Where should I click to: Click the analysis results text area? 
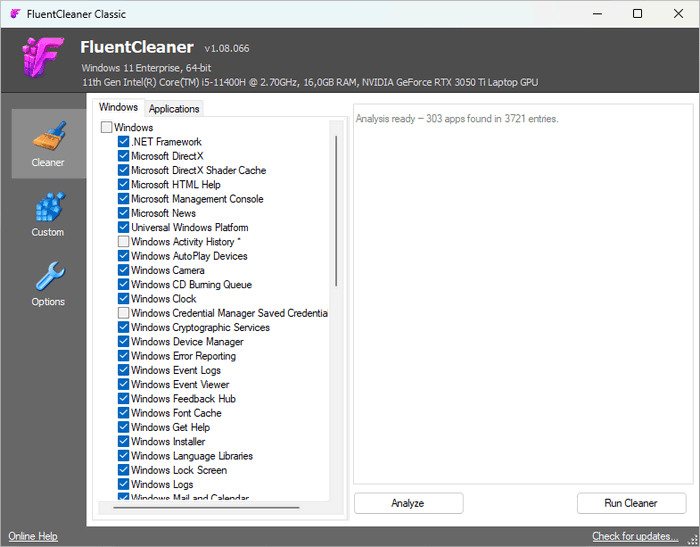tap(523, 294)
